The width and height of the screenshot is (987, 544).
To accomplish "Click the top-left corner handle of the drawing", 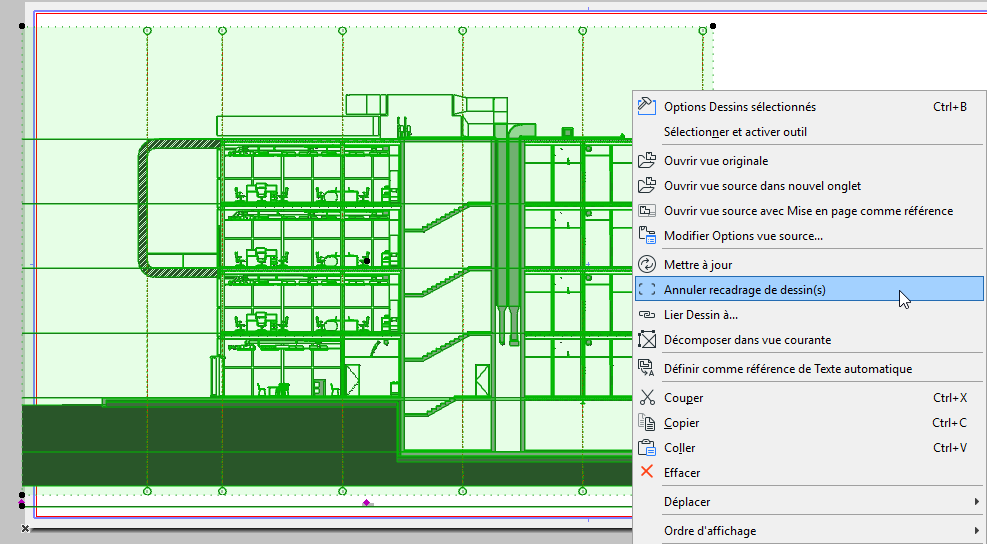I will tap(24, 26).
